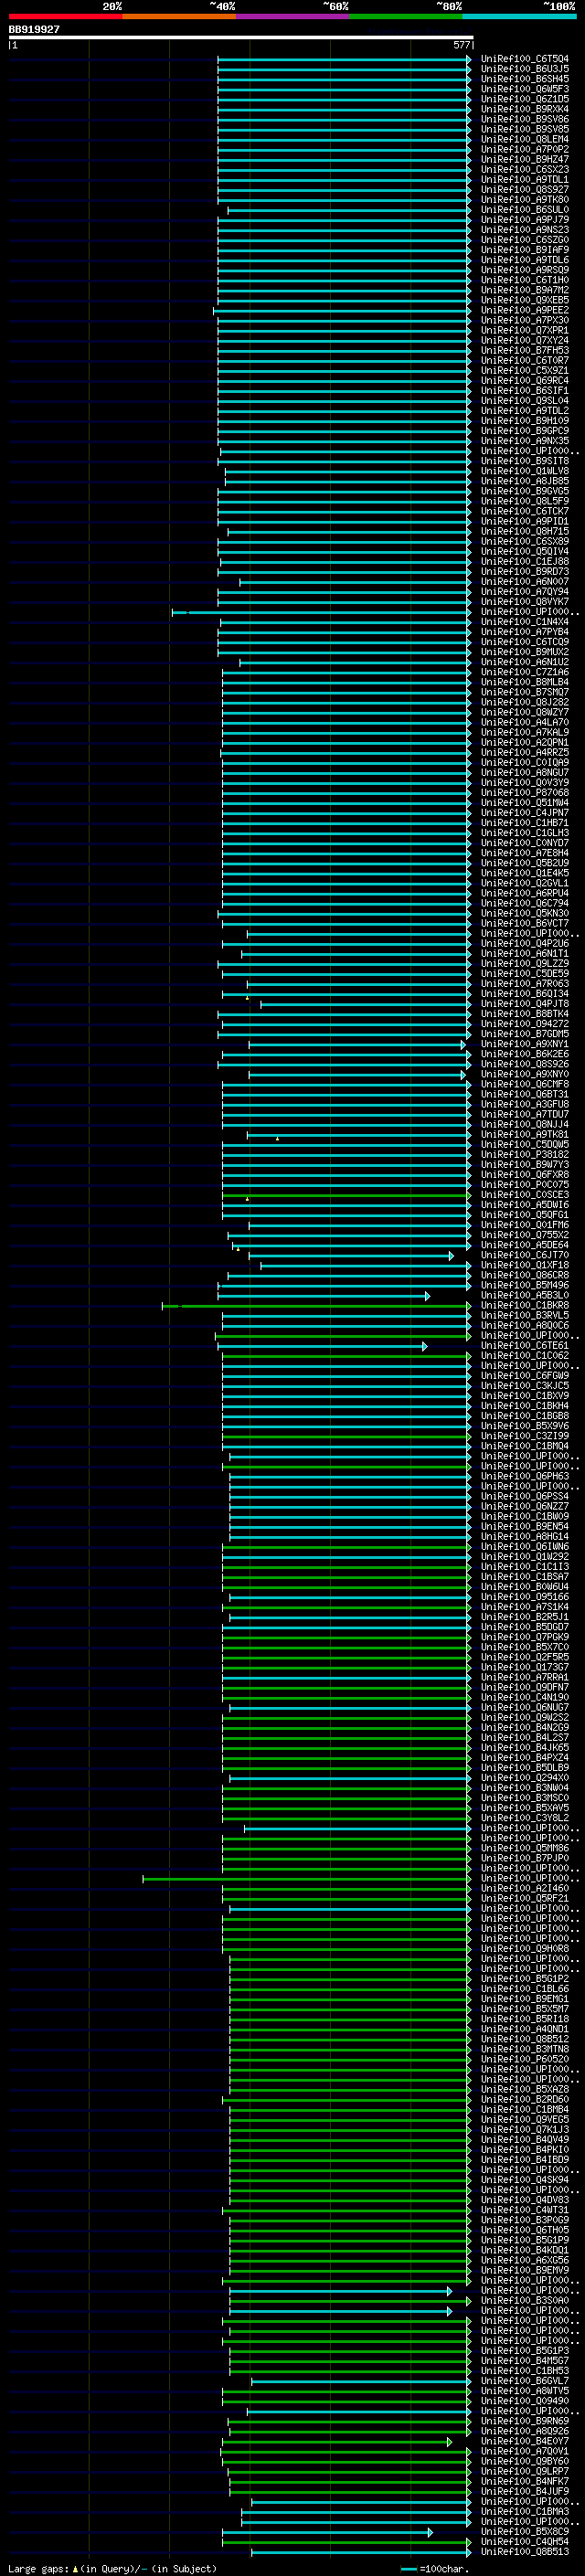Click the purple ~60% identity legend bar
This screenshot has height=2576, width=585.
(x=293, y=17)
